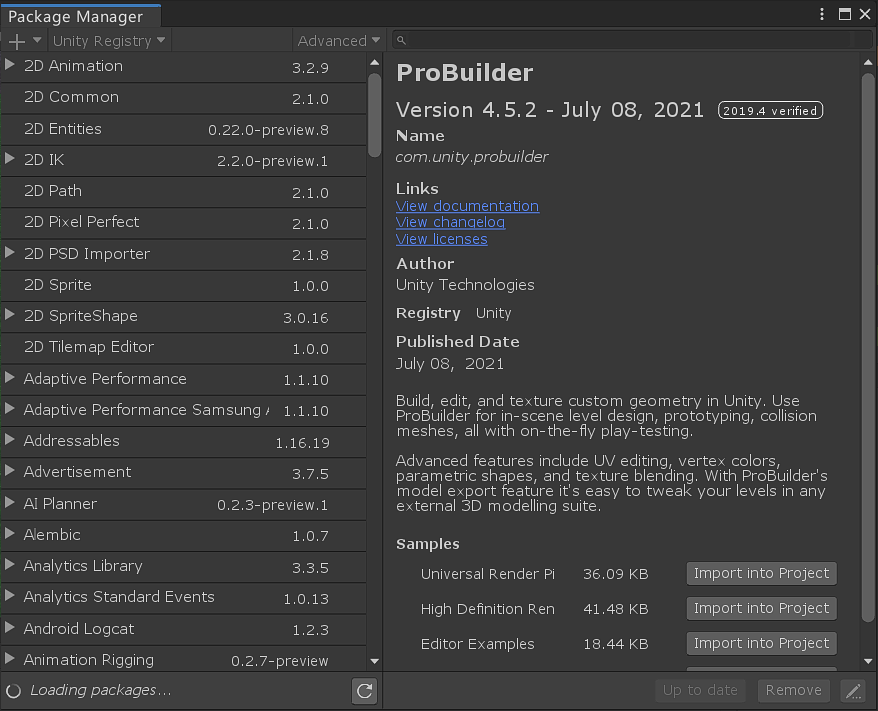The width and height of the screenshot is (878, 711).
Task: Expand the Android Logcat package versions
Action: (x=10, y=628)
